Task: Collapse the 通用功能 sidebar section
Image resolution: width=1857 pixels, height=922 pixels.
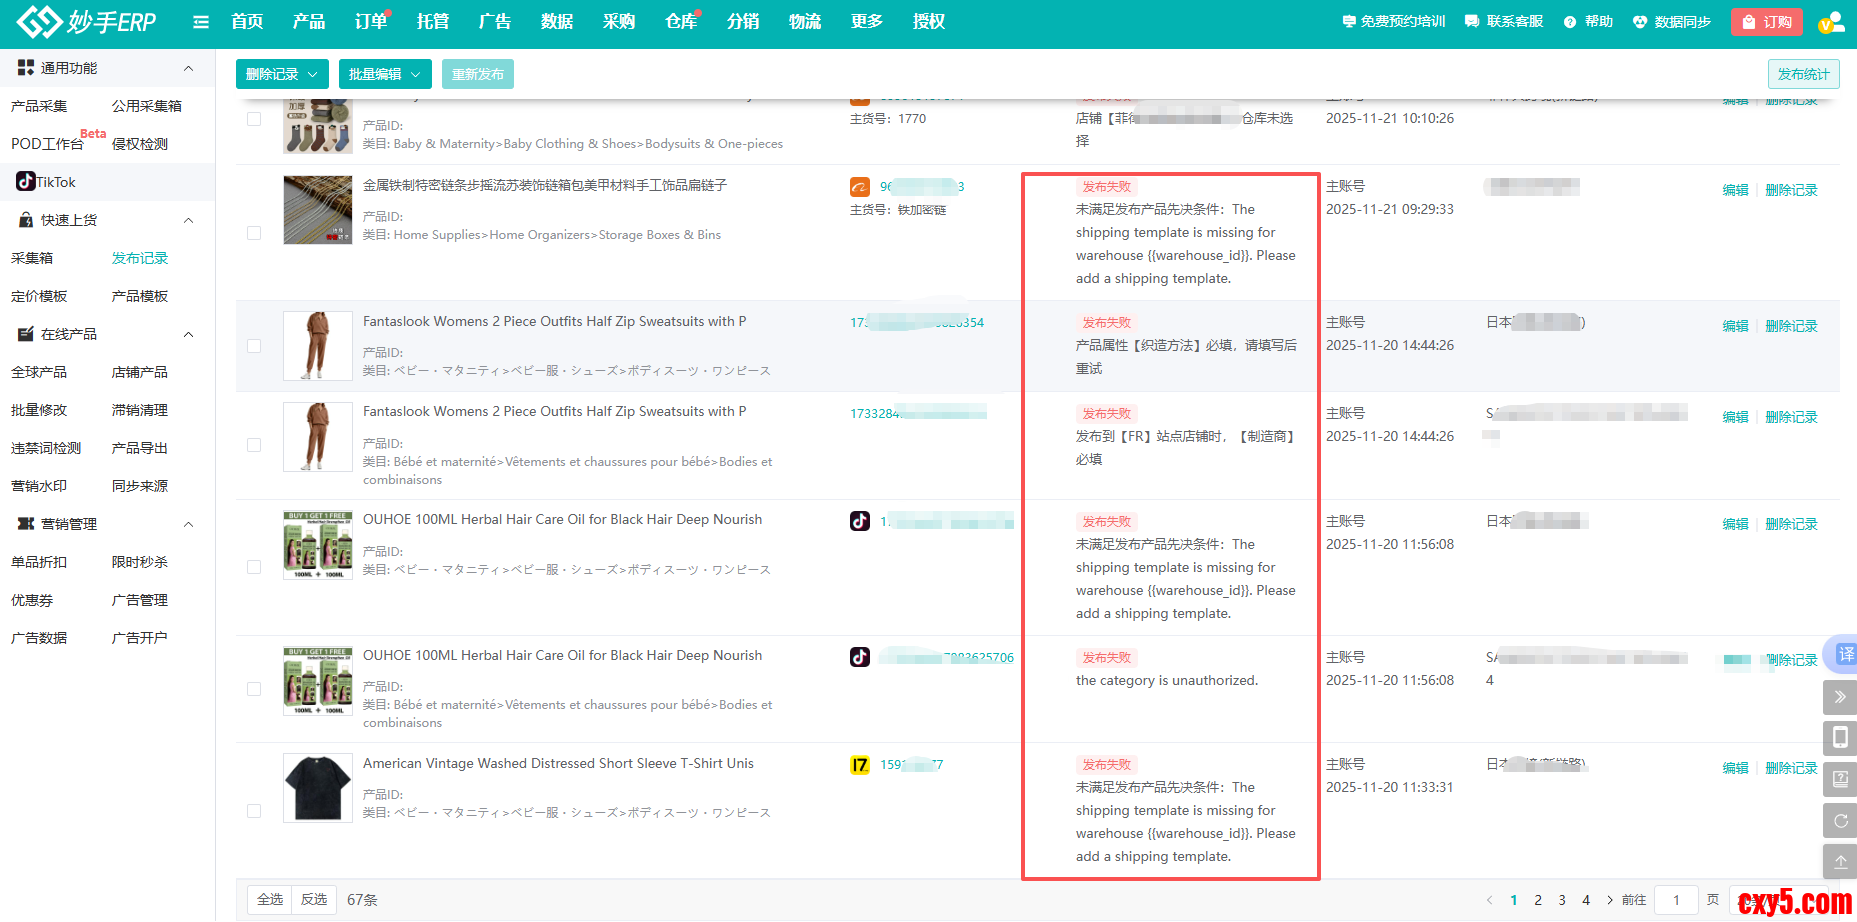Action: (188, 68)
